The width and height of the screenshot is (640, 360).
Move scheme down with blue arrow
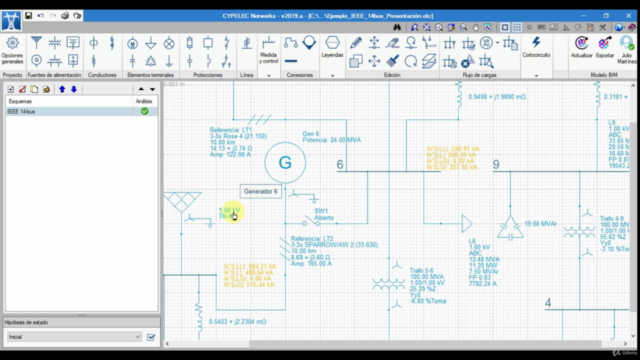(x=74, y=89)
